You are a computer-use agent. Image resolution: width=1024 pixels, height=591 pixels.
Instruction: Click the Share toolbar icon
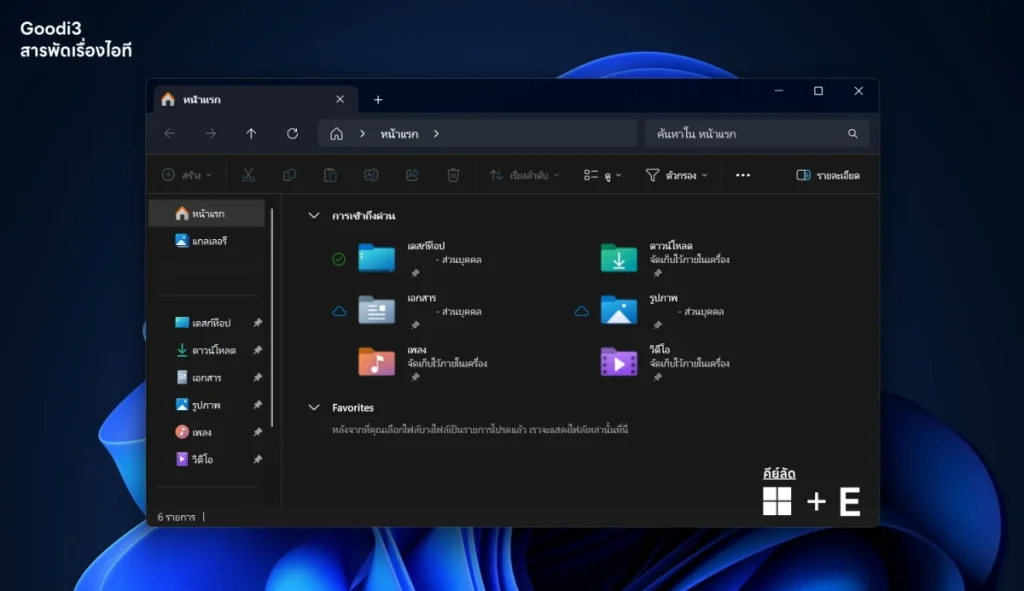(412, 175)
